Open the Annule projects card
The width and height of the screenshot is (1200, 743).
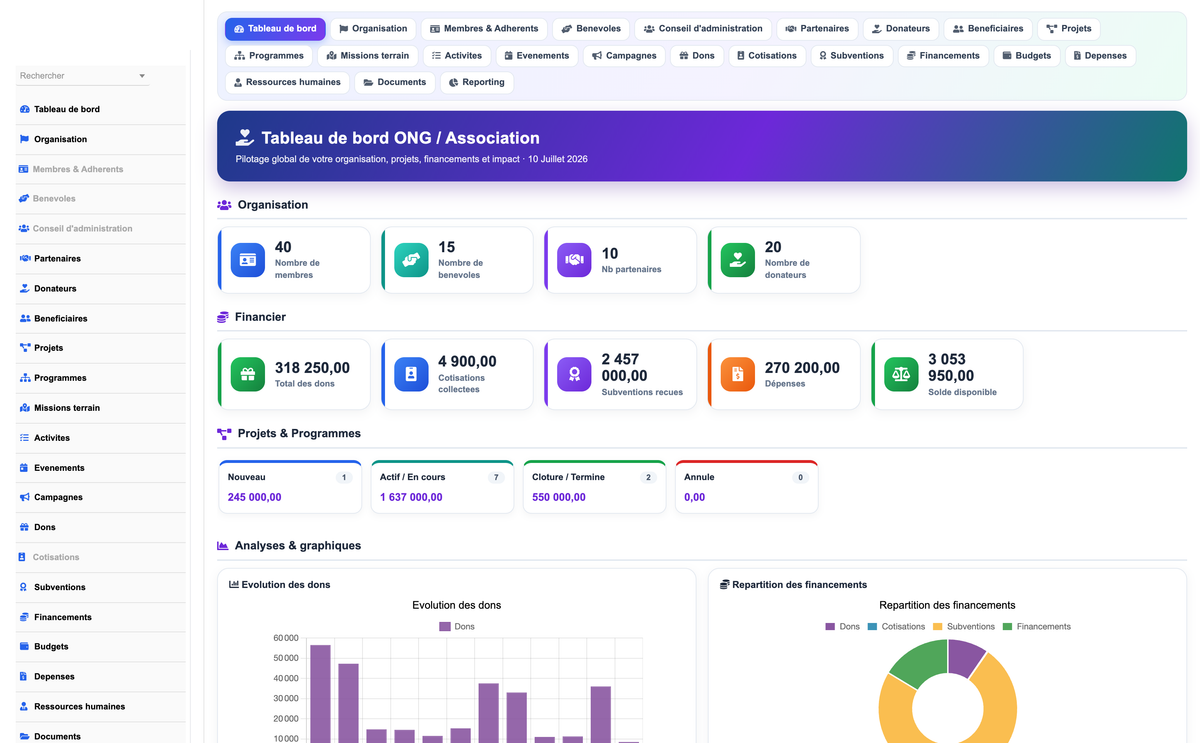[x=746, y=487]
